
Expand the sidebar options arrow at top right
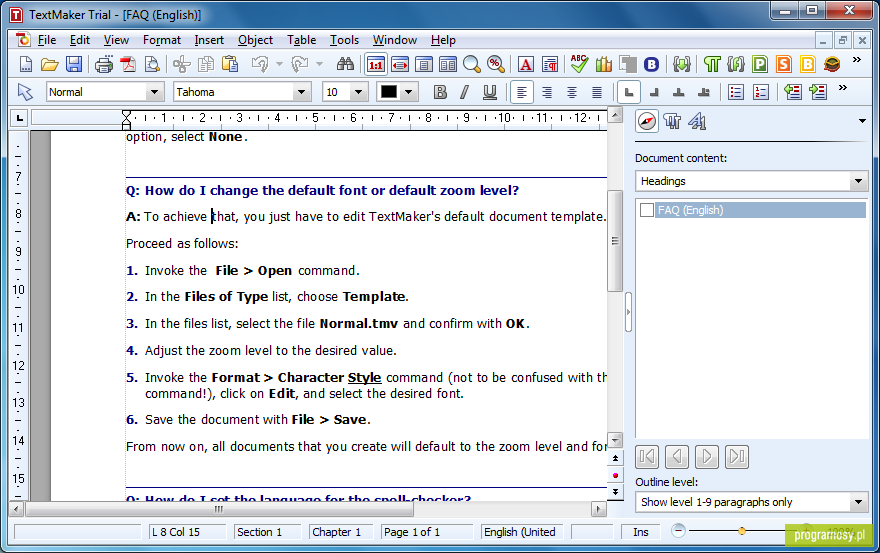pos(862,121)
